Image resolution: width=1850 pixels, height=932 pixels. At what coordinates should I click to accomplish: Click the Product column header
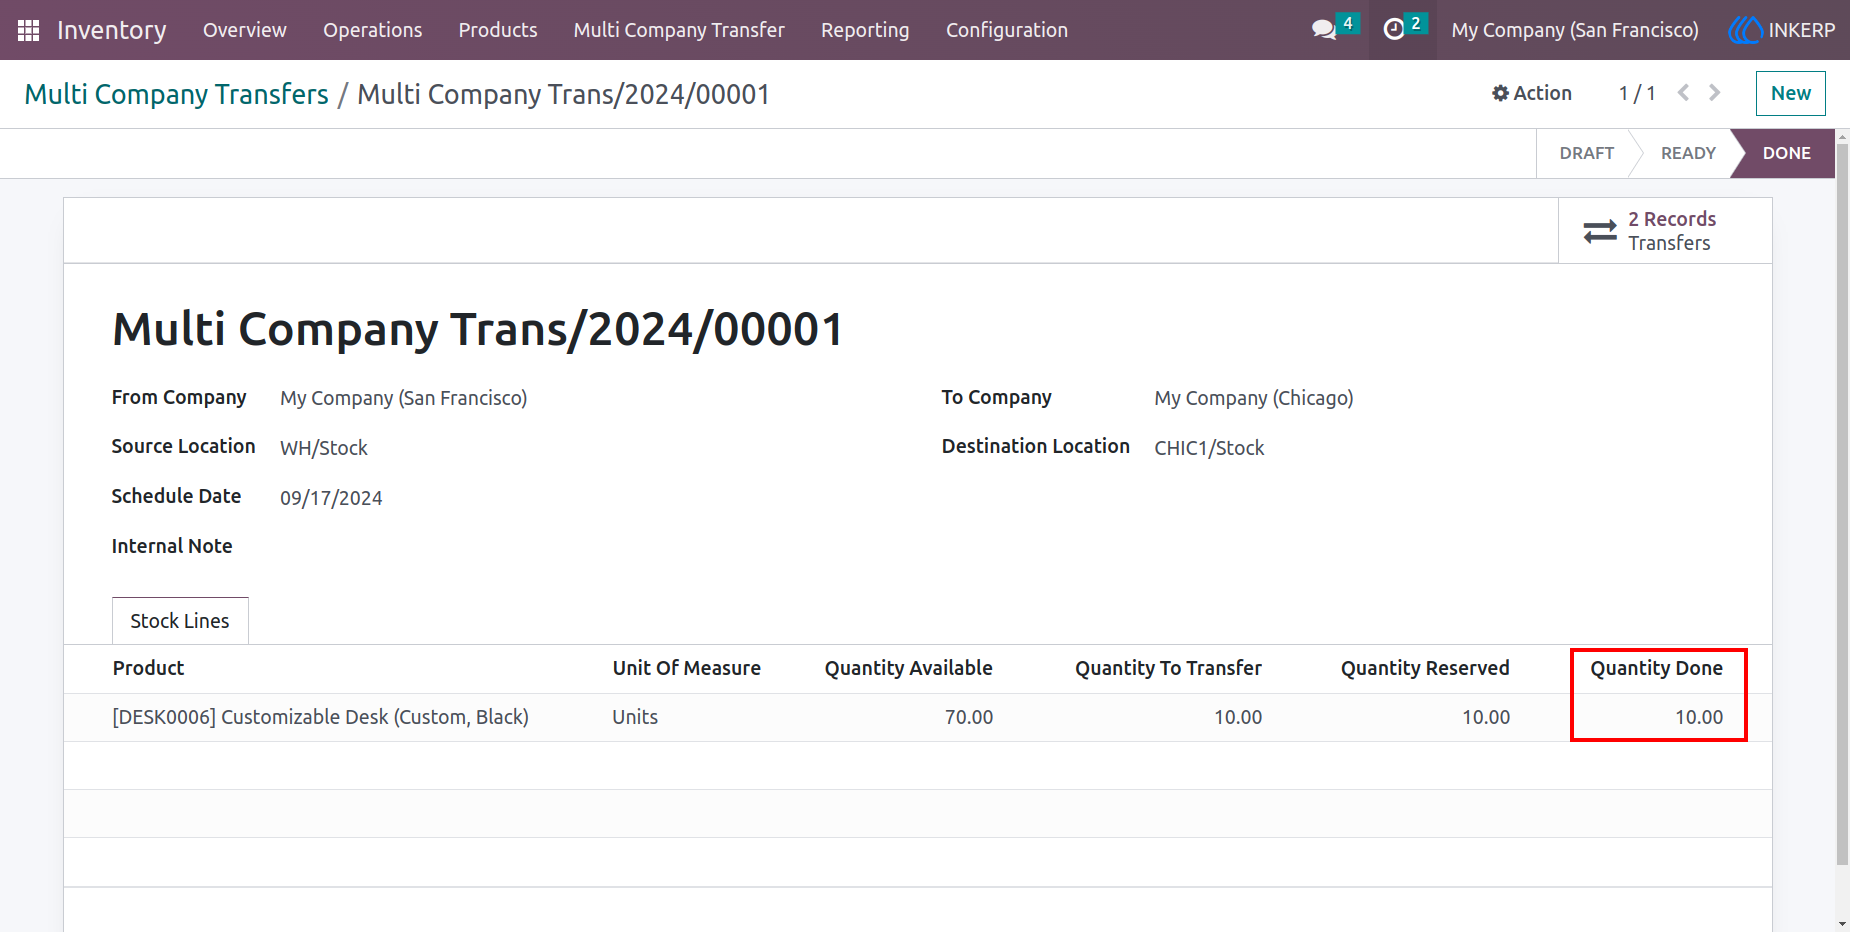(x=148, y=668)
